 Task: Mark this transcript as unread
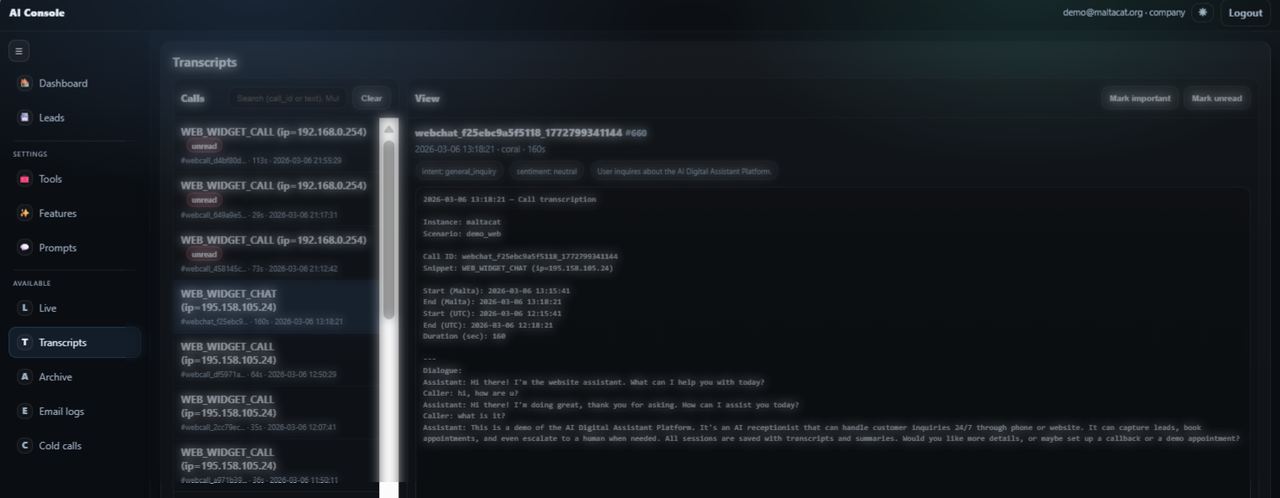(x=1216, y=98)
